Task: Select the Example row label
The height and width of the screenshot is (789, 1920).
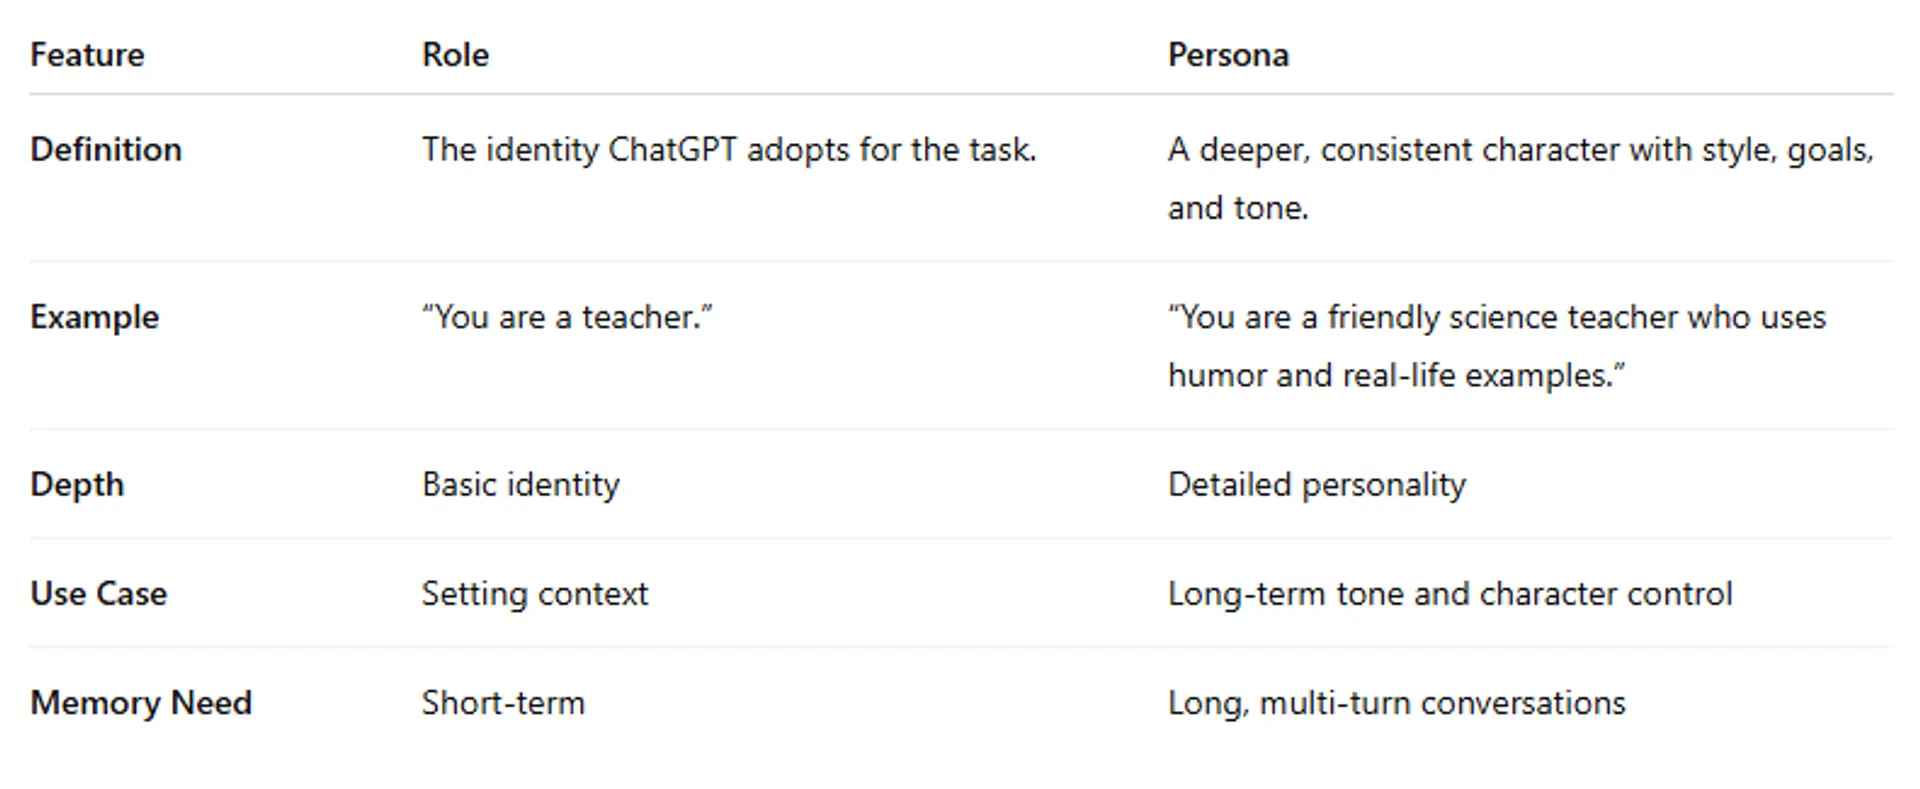Action: tap(94, 317)
